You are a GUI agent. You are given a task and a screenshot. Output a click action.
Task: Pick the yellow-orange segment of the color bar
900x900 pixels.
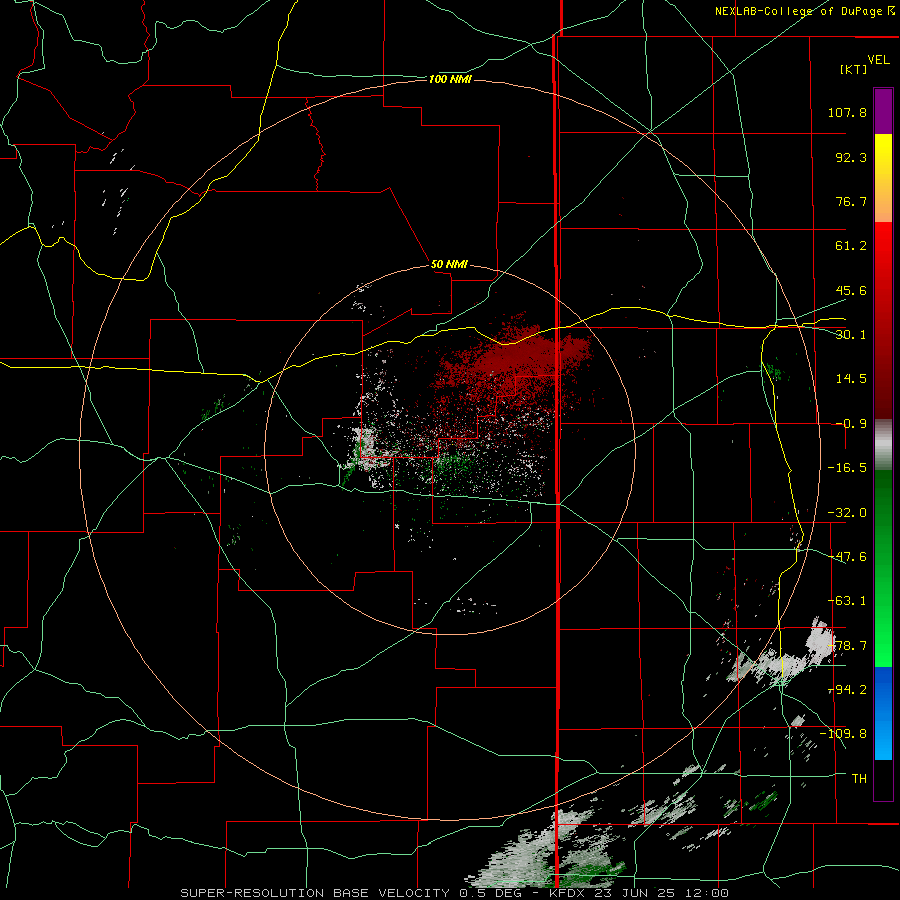pos(883,178)
